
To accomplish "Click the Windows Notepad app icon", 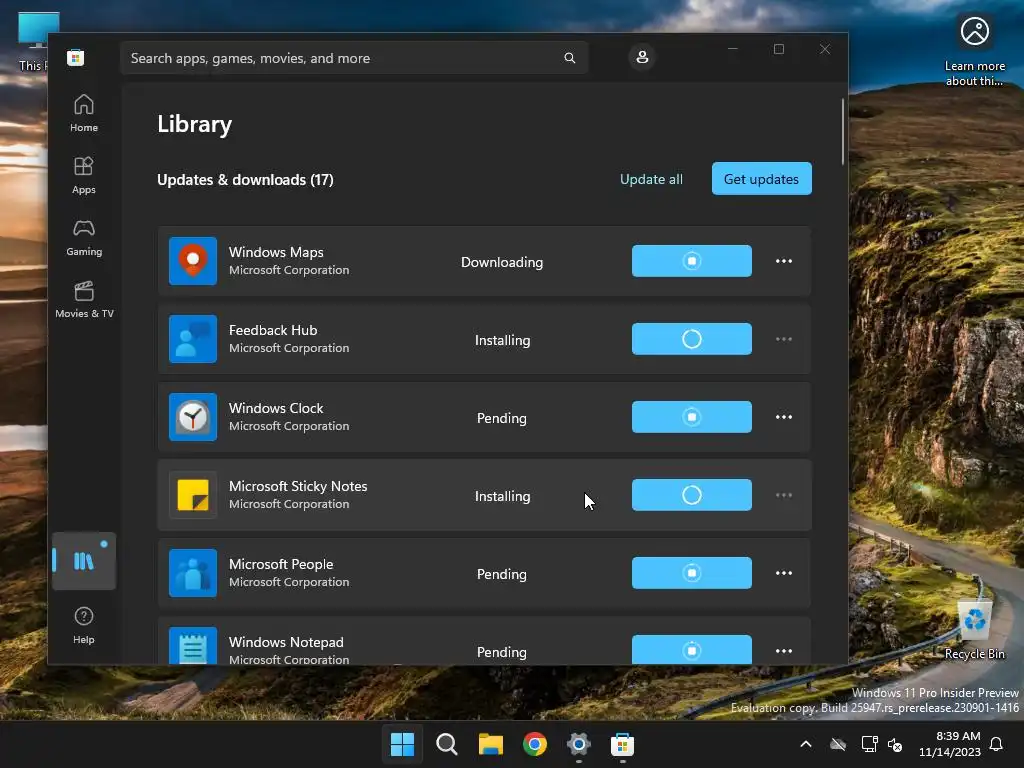I will 193,646.
